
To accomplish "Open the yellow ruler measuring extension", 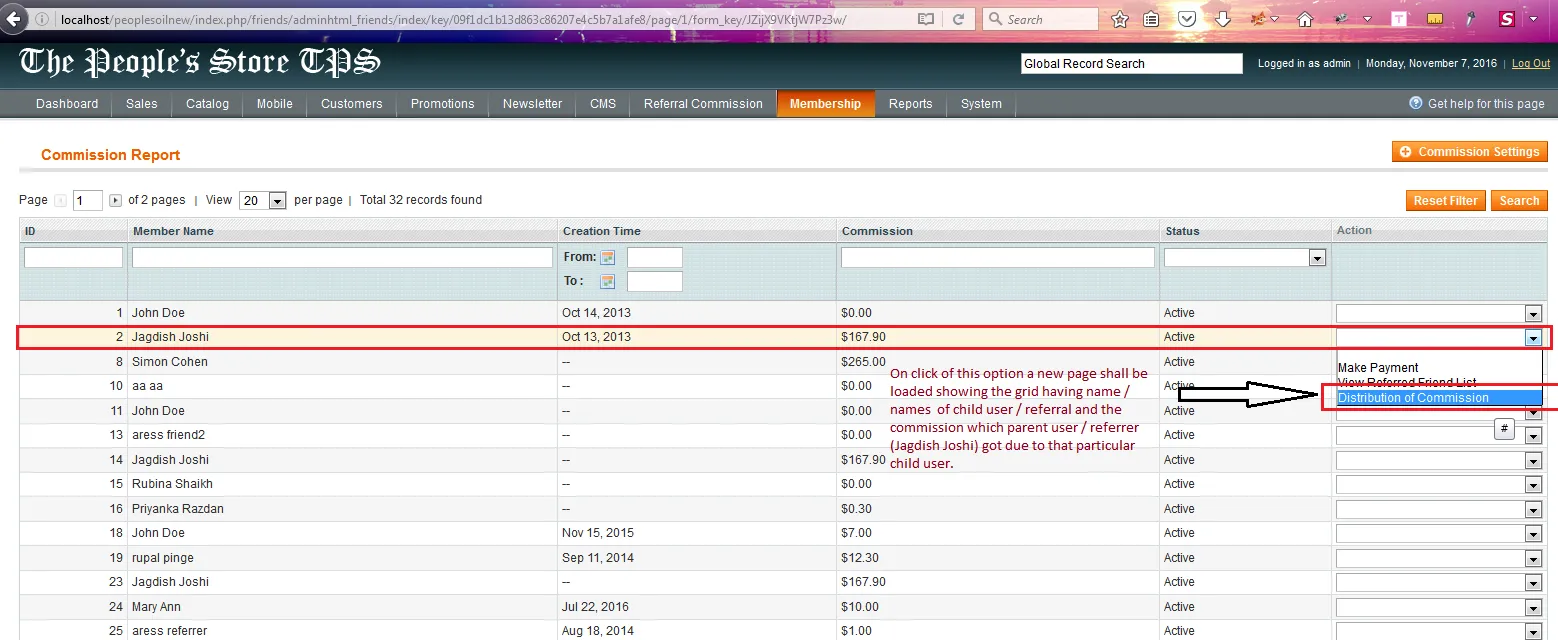I will coord(1434,19).
